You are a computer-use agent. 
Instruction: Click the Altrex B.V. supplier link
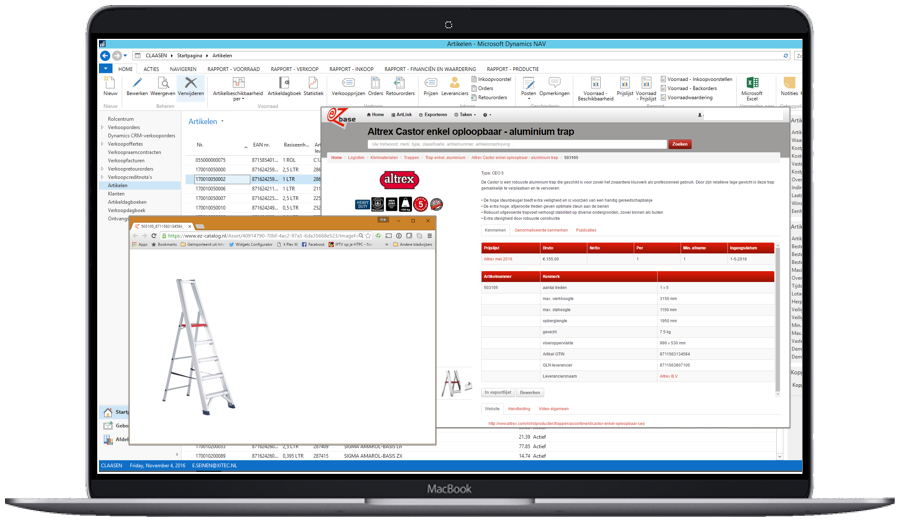[x=668, y=377]
